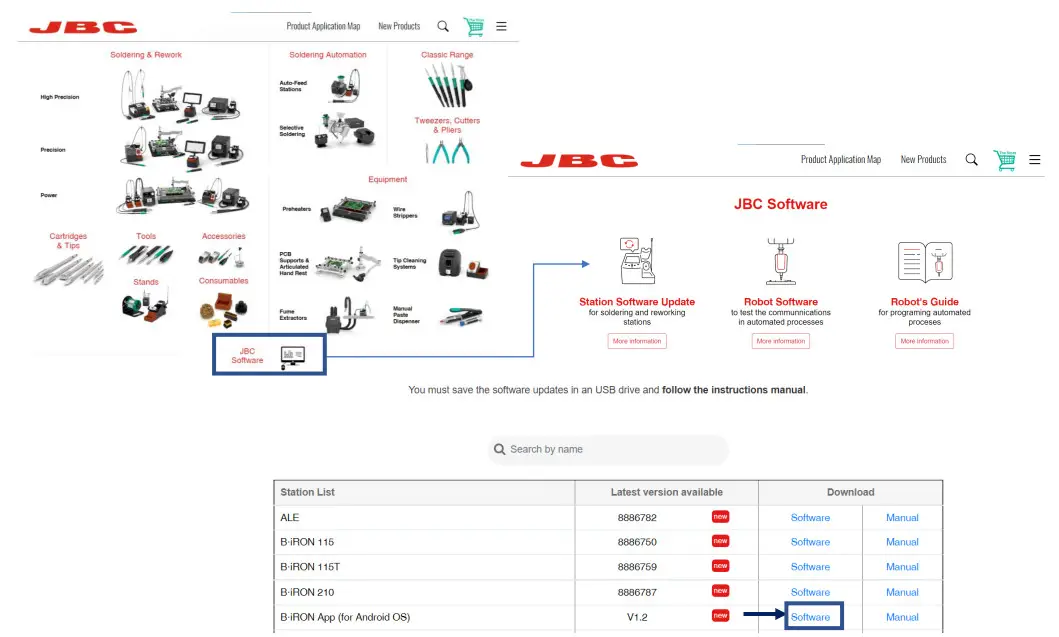
Task: Click More information under Robot's Guide
Action: pos(924,341)
